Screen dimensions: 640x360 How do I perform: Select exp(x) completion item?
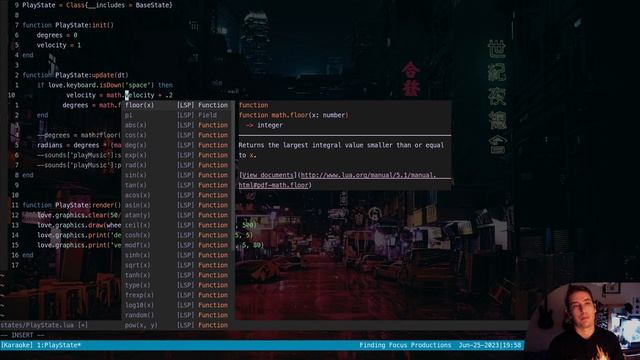click(178, 155)
